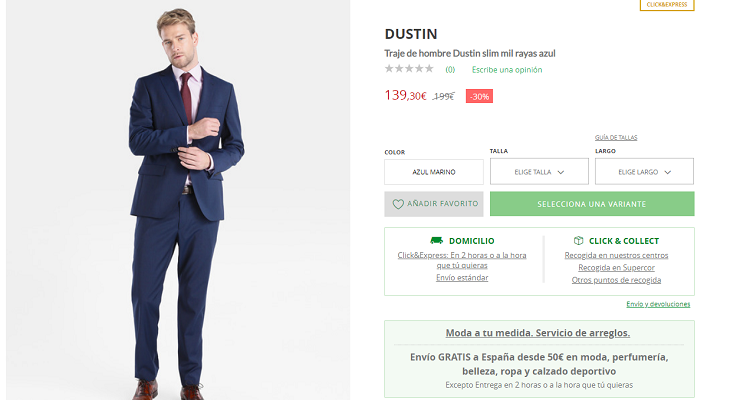Open the Elige Talla size dropdown

tap(538, 172)
